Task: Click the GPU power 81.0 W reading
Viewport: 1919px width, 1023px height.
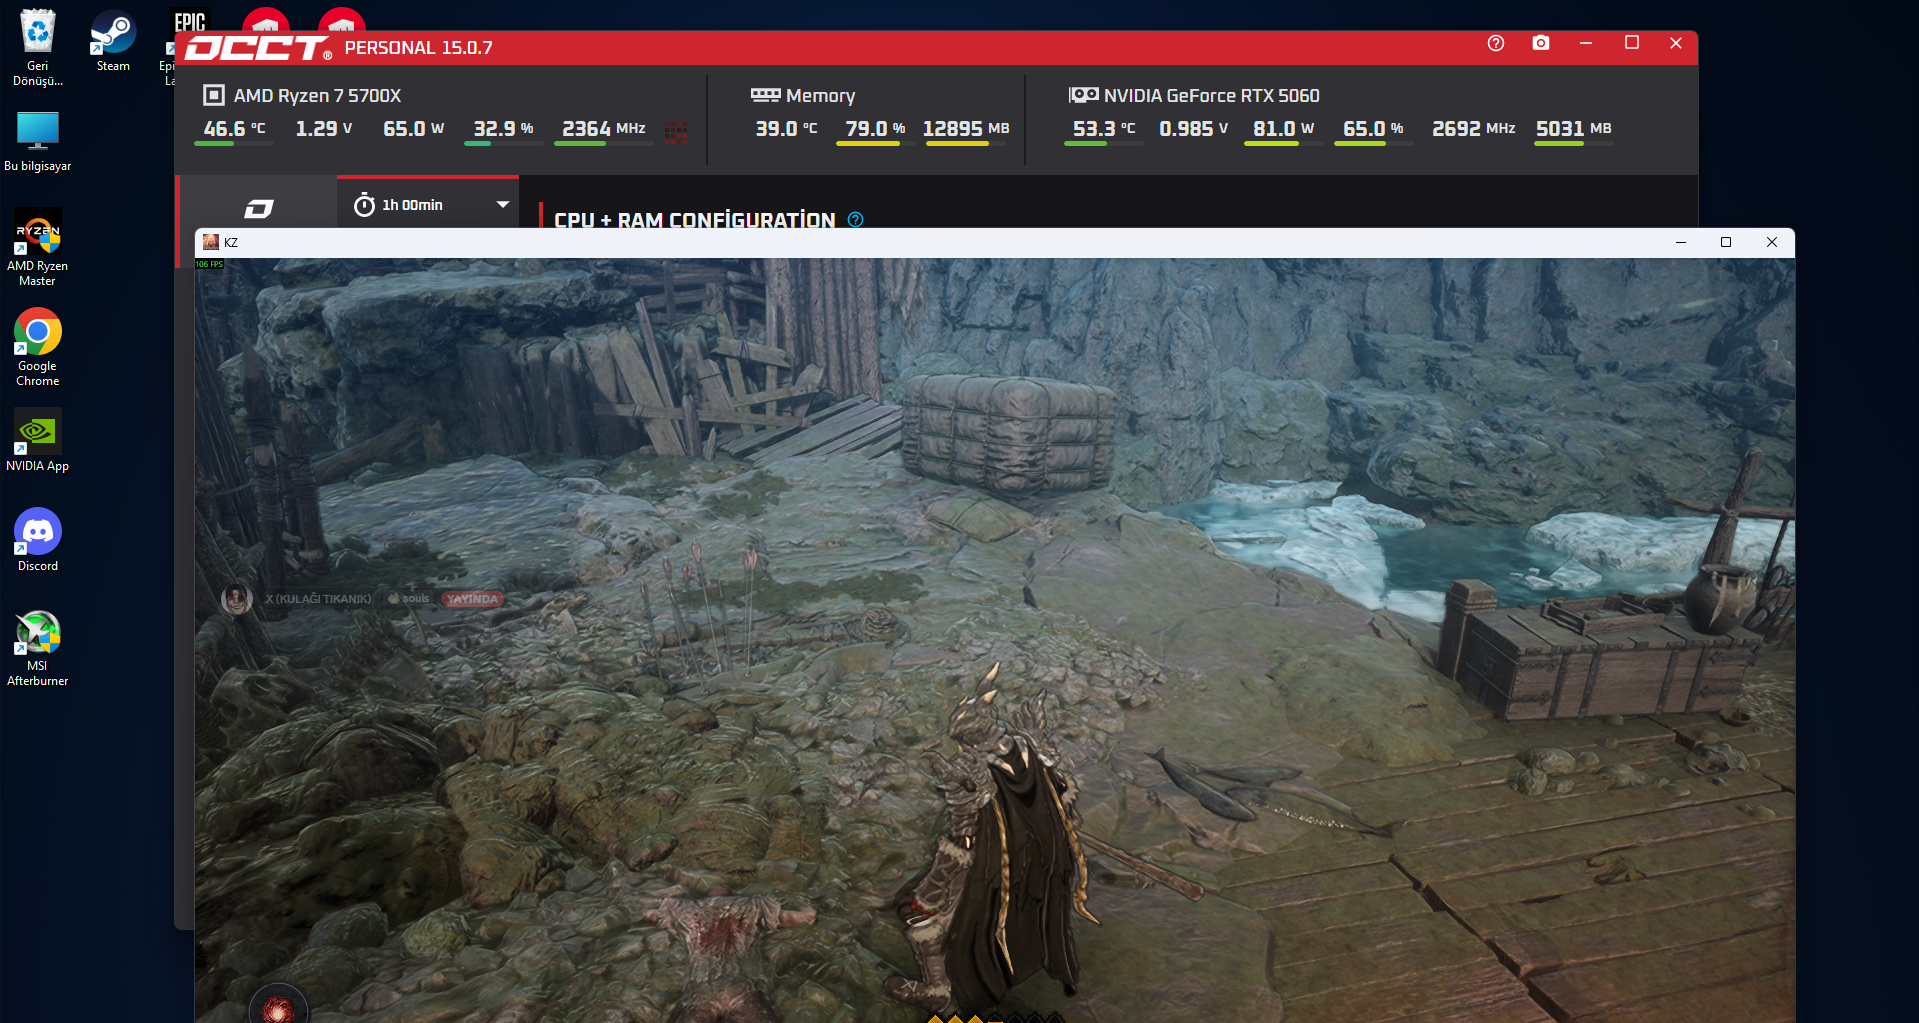Action: point(1284,129)
